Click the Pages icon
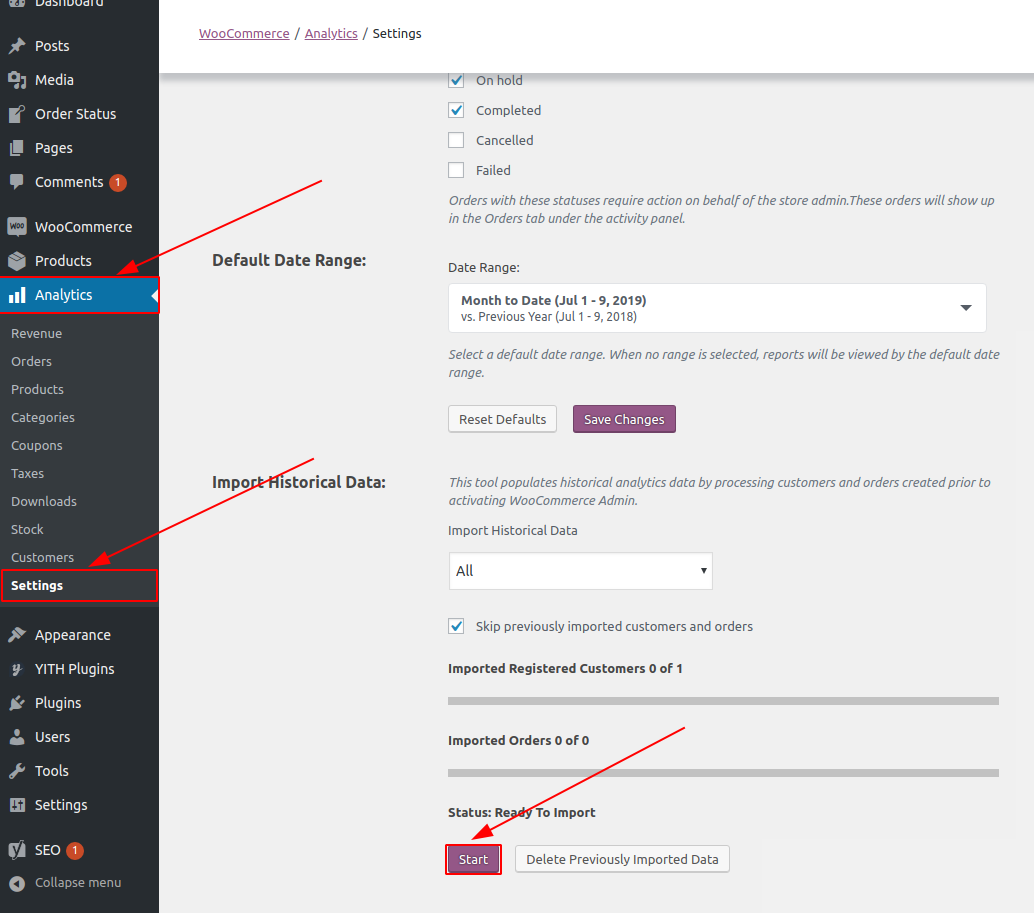The height and width of the screenshot is (913, 1034). [x=17, y=148]
